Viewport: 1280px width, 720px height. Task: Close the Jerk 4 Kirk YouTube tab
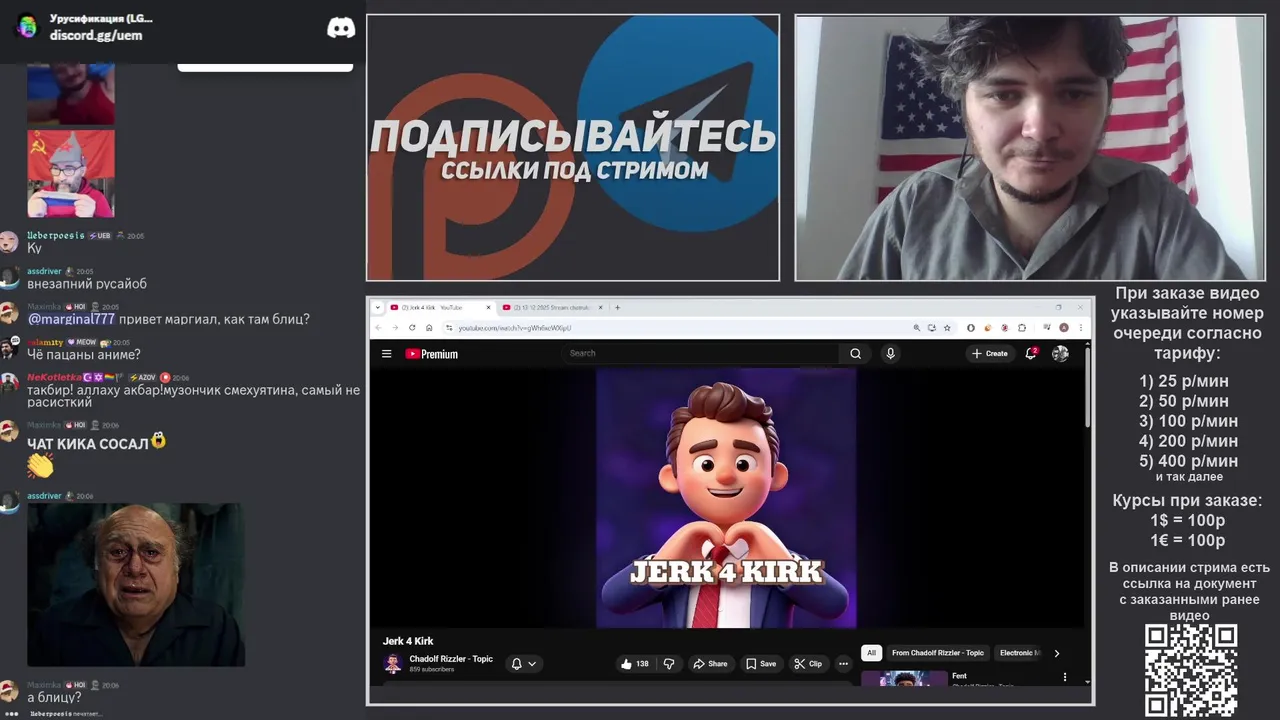point(489,307)
